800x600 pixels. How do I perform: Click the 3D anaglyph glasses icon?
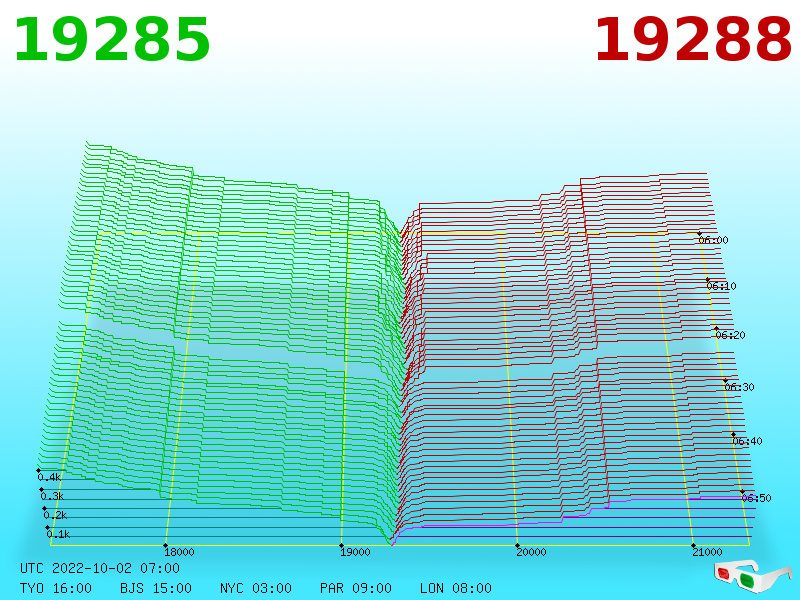pos(752,577)
